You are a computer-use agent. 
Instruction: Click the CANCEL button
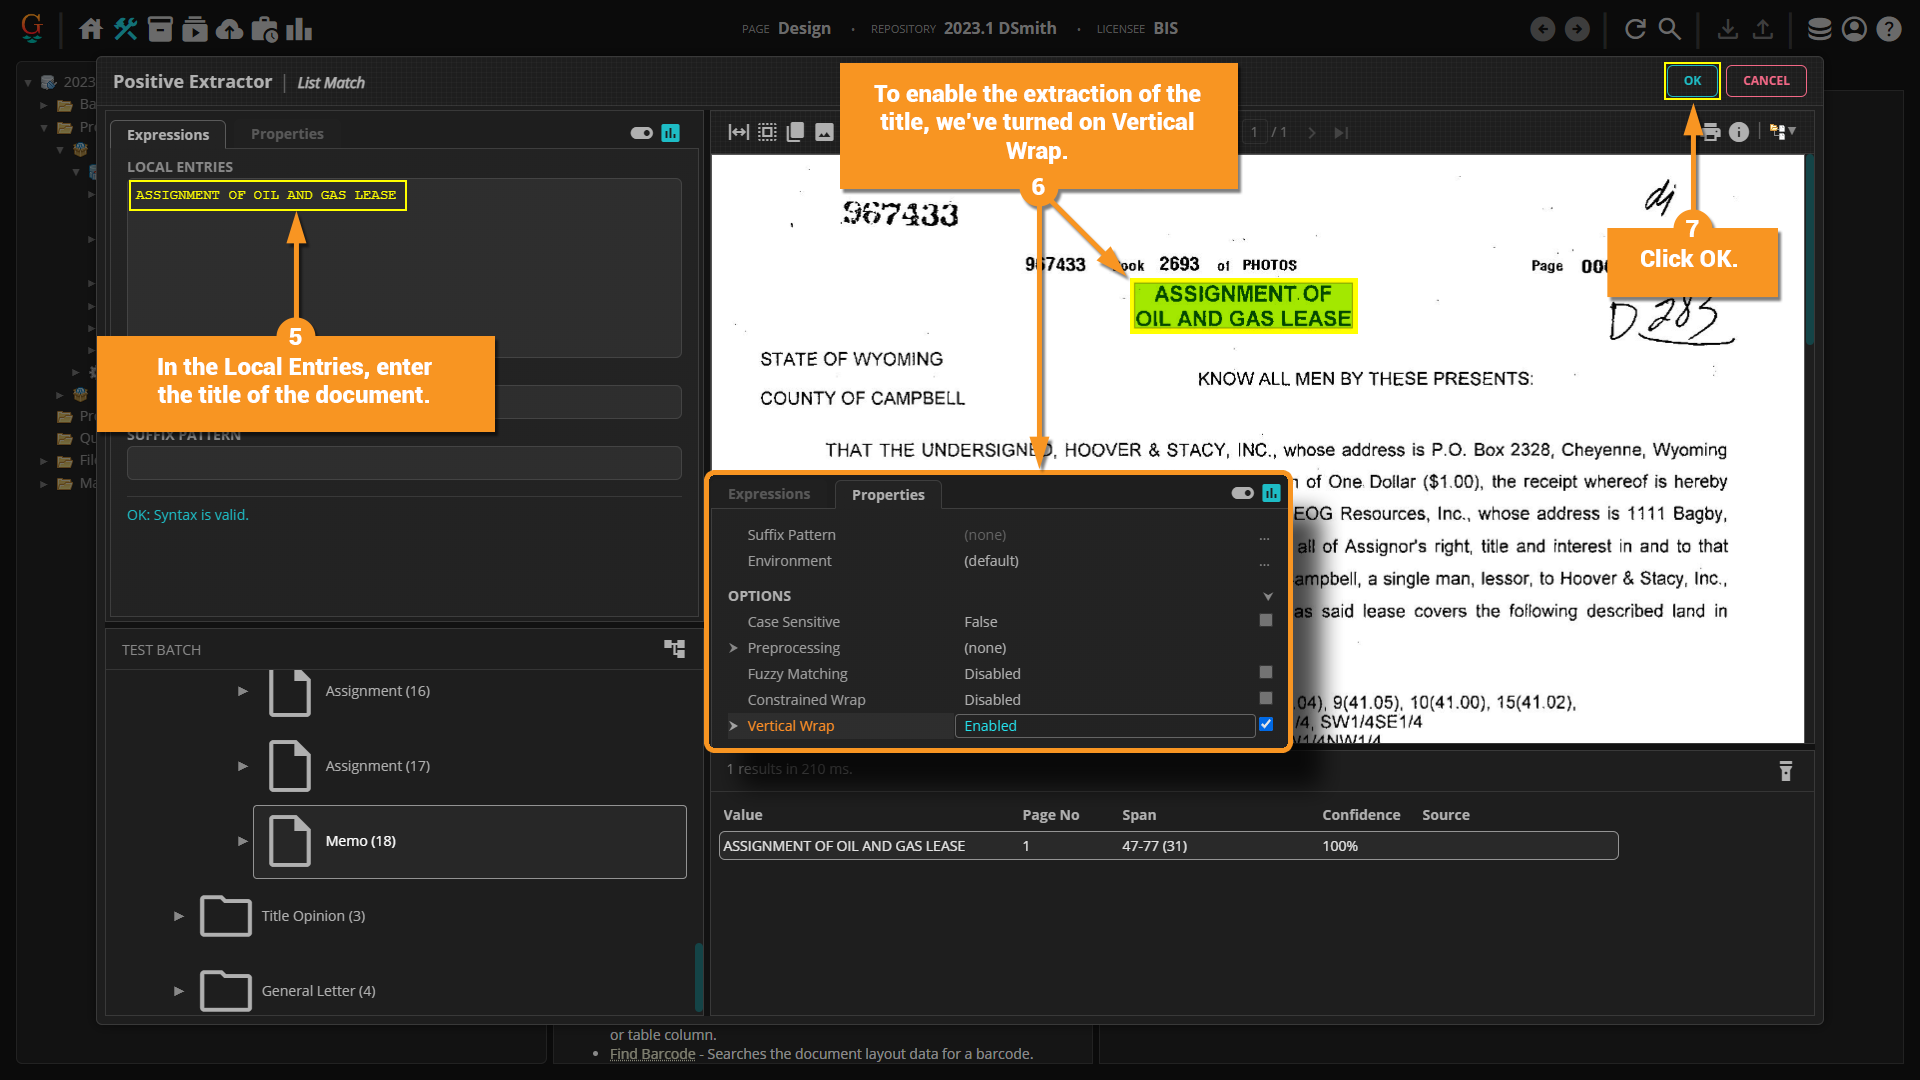tap(1766, 81)
